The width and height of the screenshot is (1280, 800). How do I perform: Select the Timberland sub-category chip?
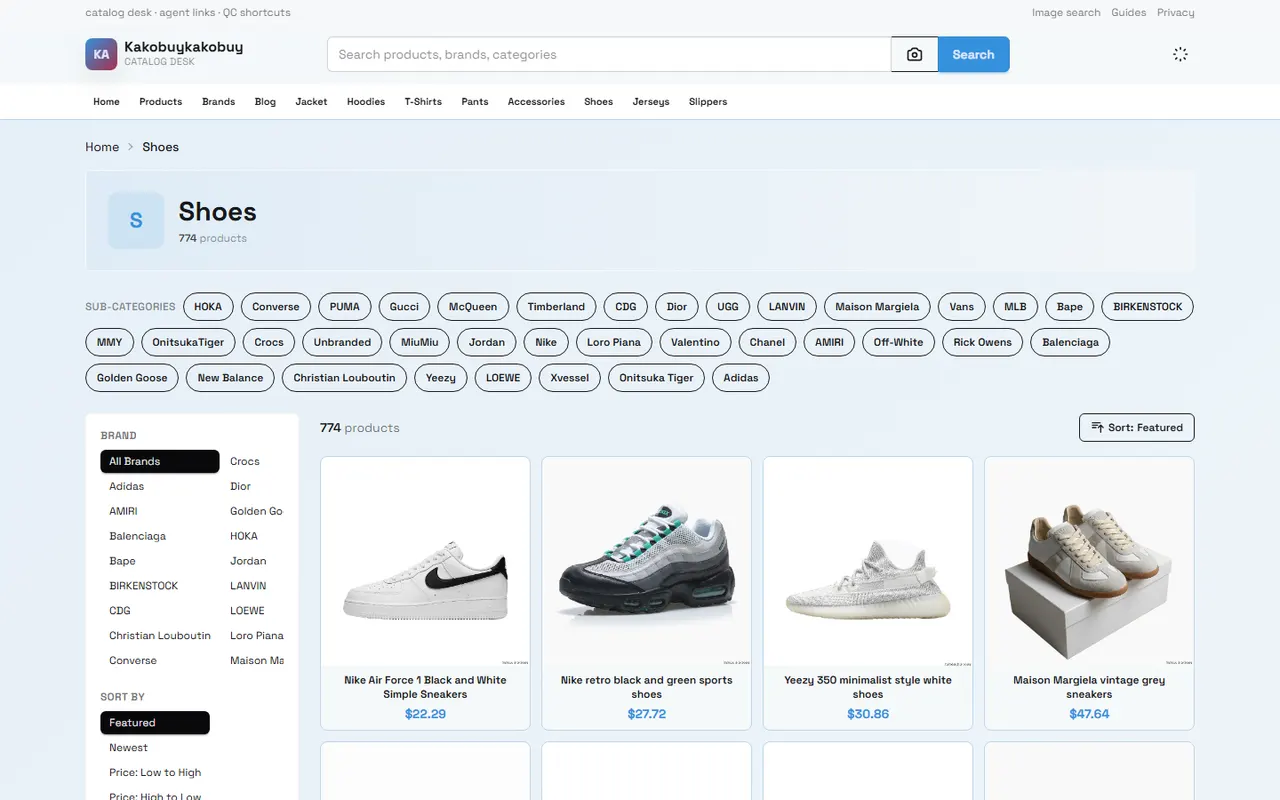pos(556,307)
